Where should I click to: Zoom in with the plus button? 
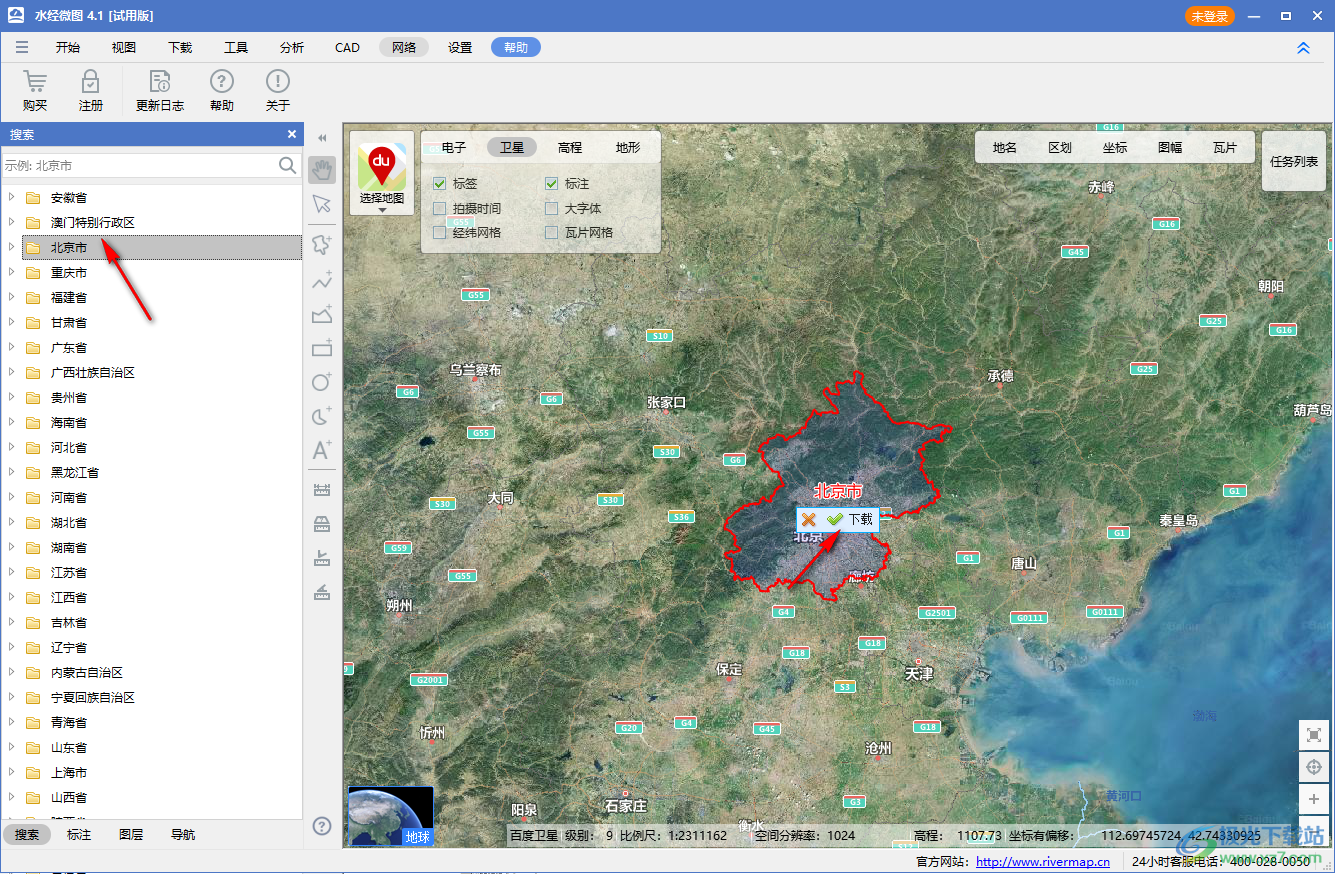tap(1314, 799)
